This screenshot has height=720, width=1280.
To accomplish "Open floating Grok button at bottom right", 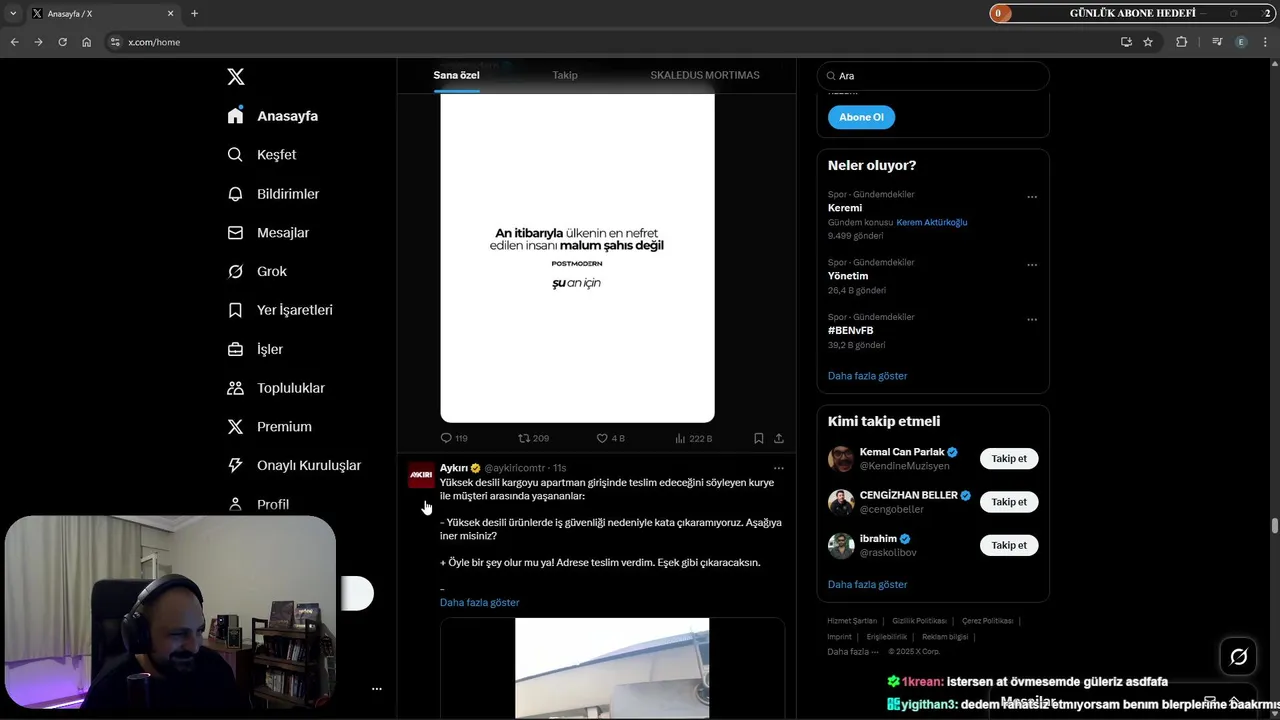I will (x=1238, y=657).
